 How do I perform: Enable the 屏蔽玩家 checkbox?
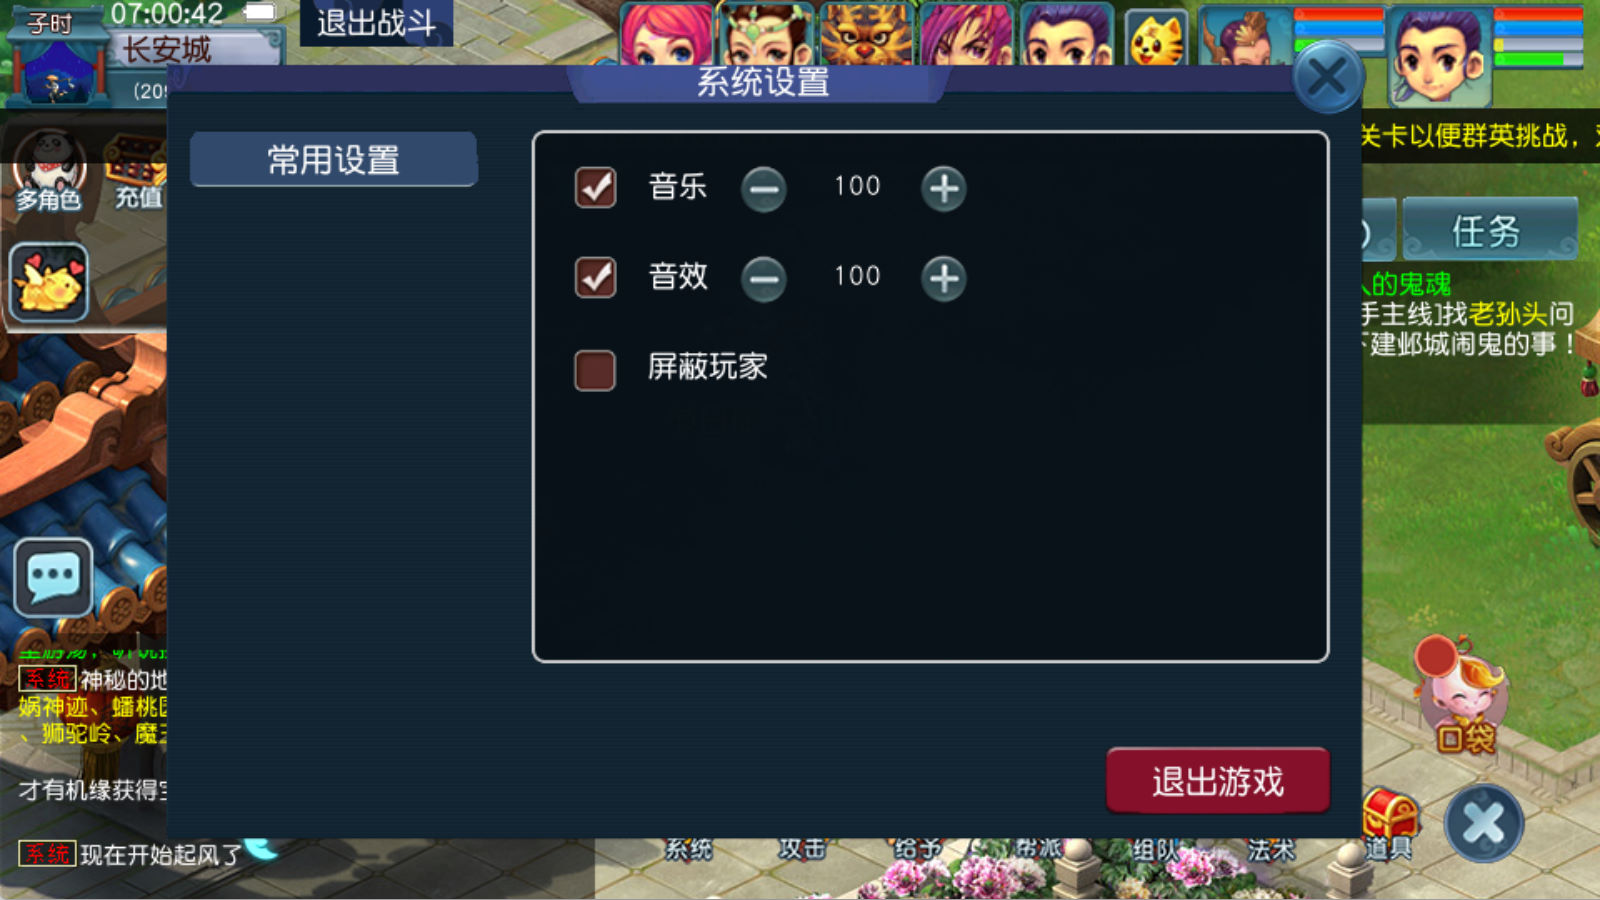[x=595, y=369]
